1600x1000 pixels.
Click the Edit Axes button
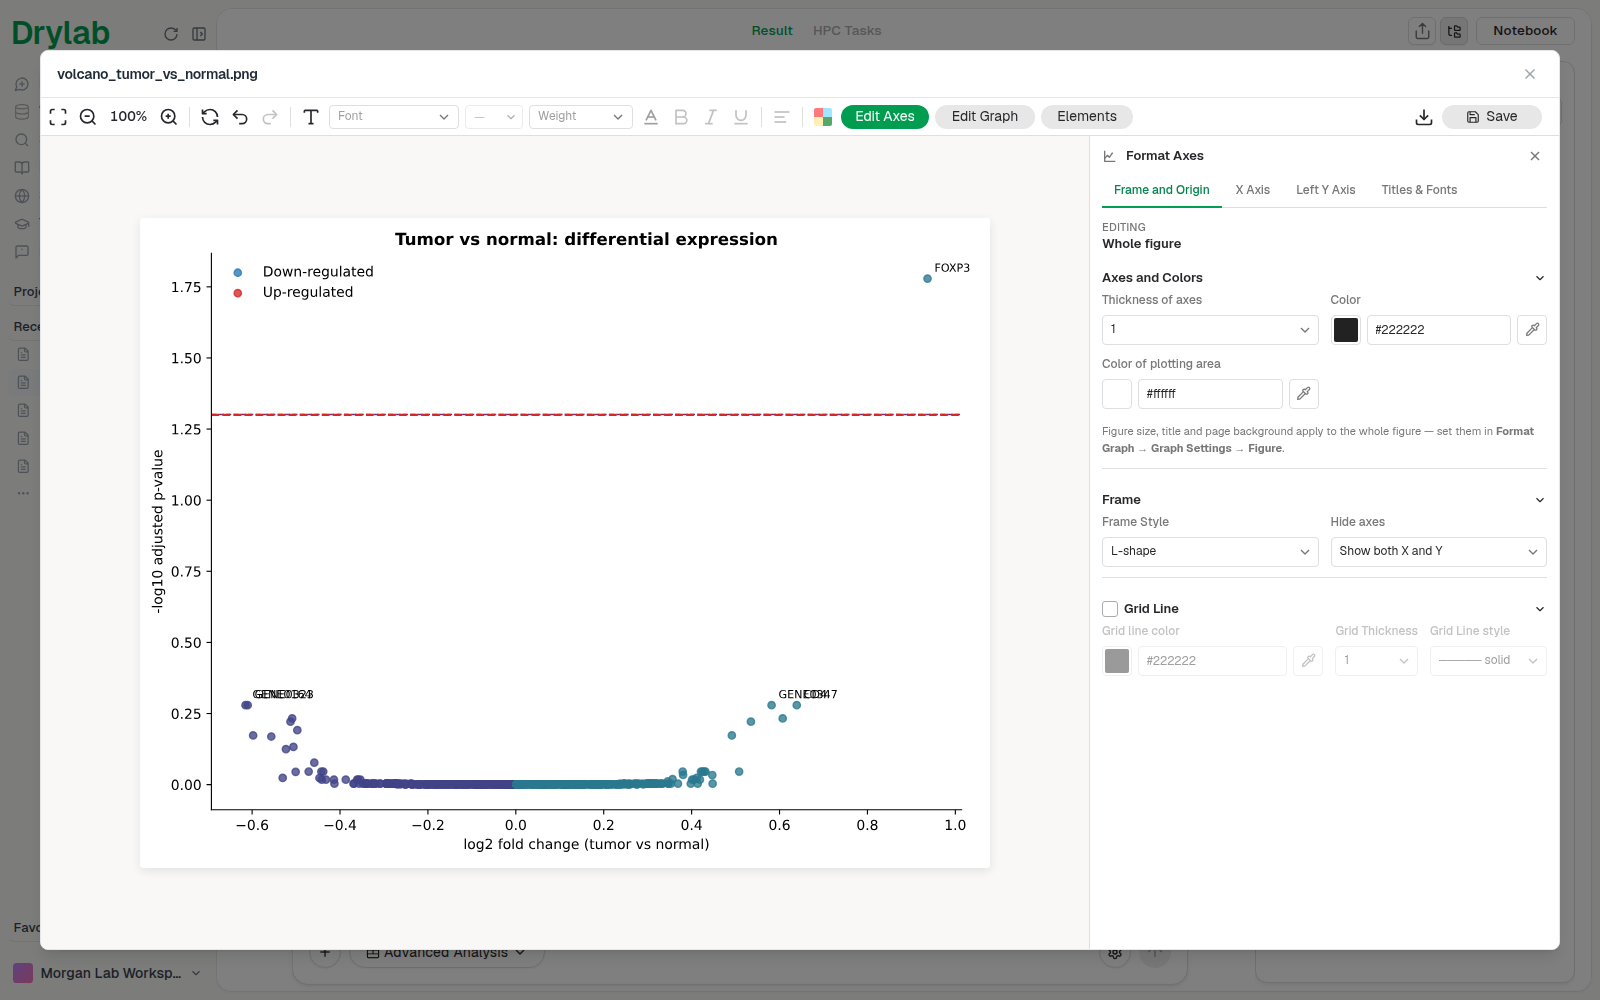(x=885, y=117)
